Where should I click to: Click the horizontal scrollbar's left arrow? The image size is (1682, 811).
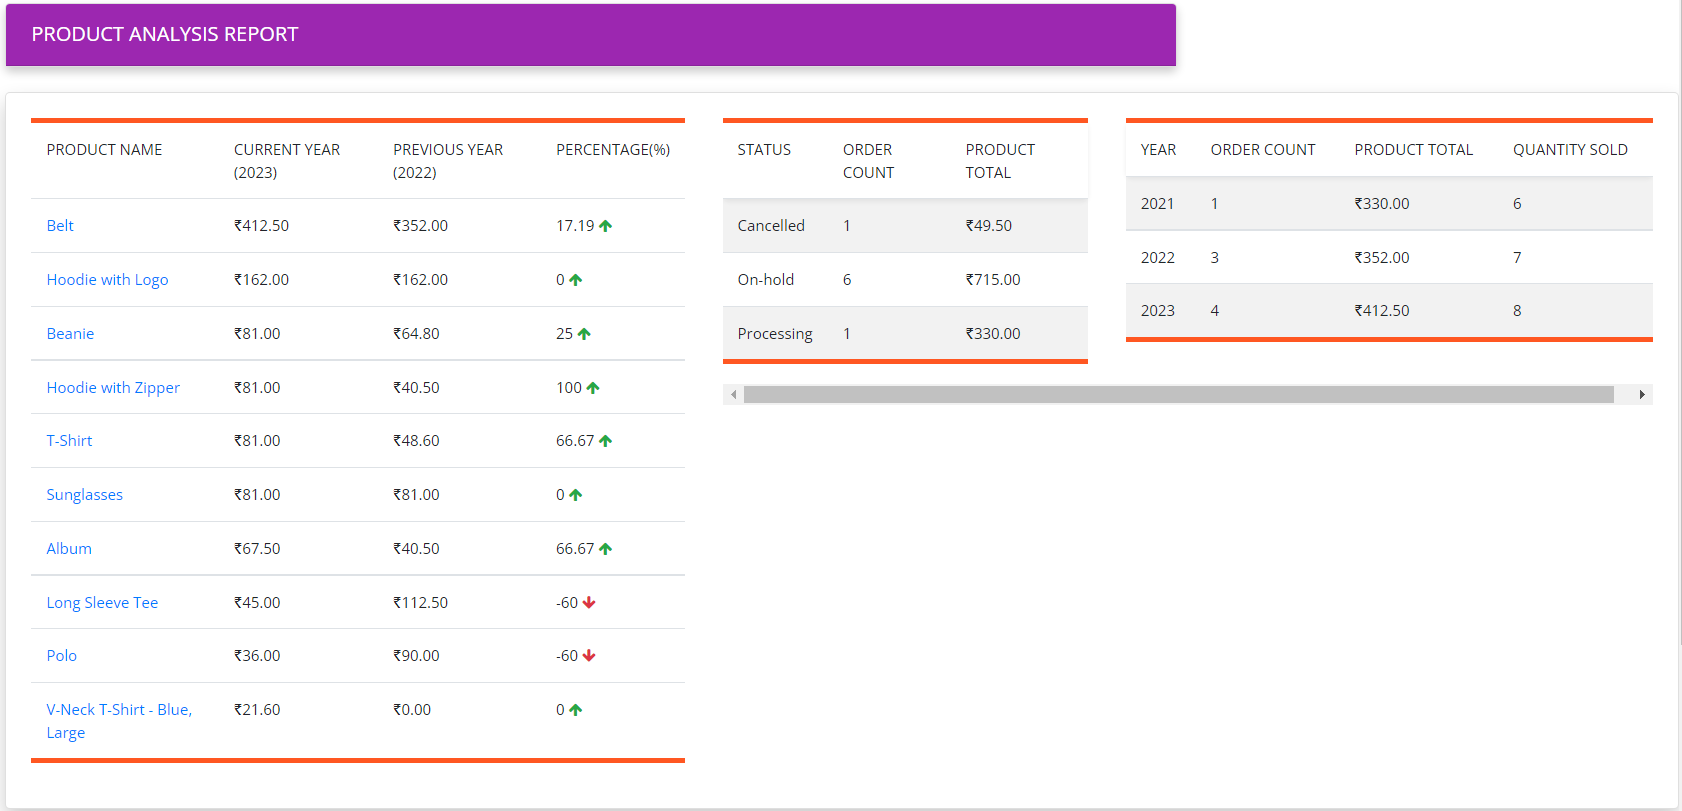point(734,395)
